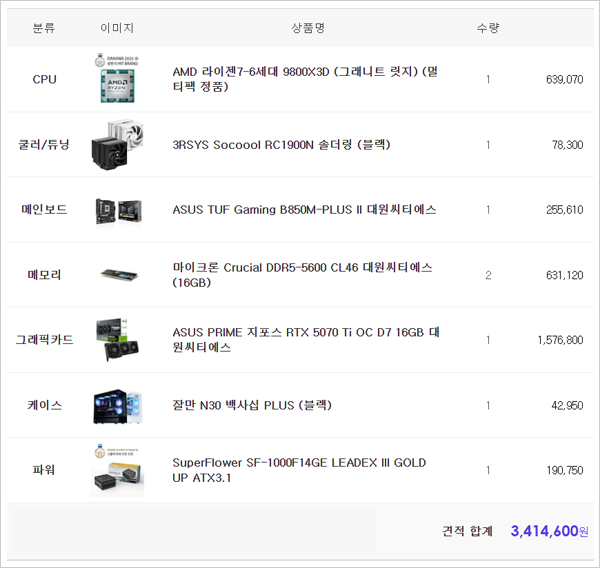Click the 상품명 column header
The height and width of the screenshot is (568, 600).
point(308,28)
